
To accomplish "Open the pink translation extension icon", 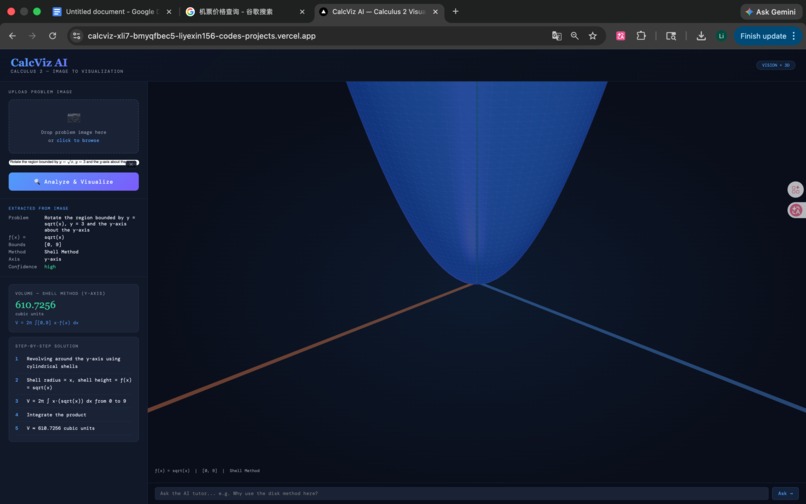I will point(620,36).
